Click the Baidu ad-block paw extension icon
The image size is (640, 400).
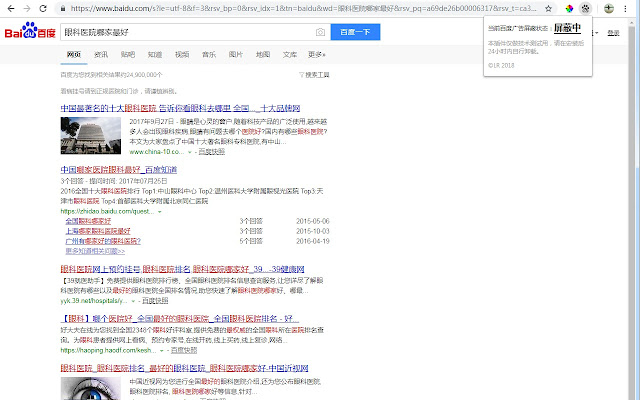coord(586,8)
